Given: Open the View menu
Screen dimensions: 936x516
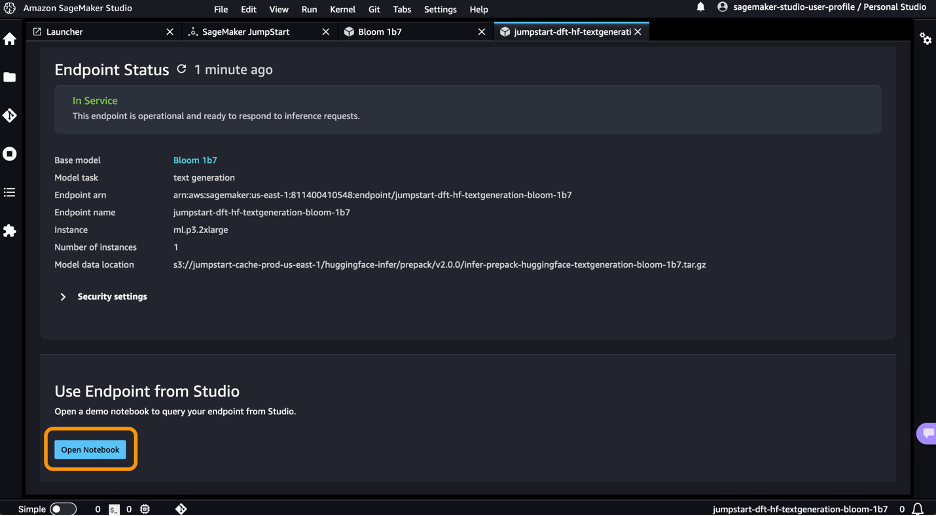Looking at the screenshot, I should pos(279,10).
